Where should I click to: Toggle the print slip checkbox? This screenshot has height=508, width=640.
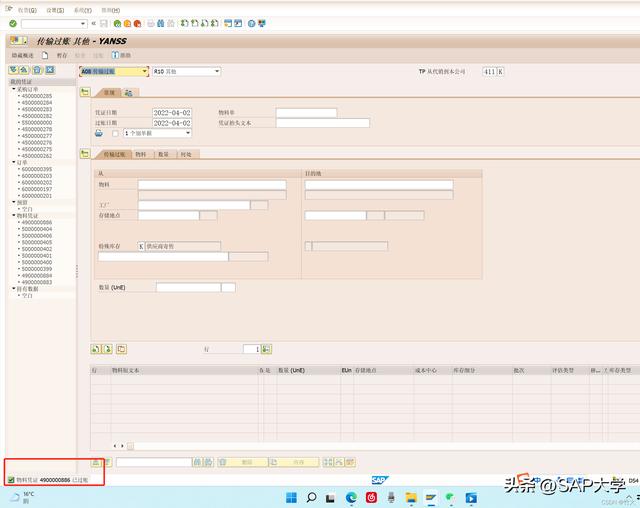coord(116,133)
